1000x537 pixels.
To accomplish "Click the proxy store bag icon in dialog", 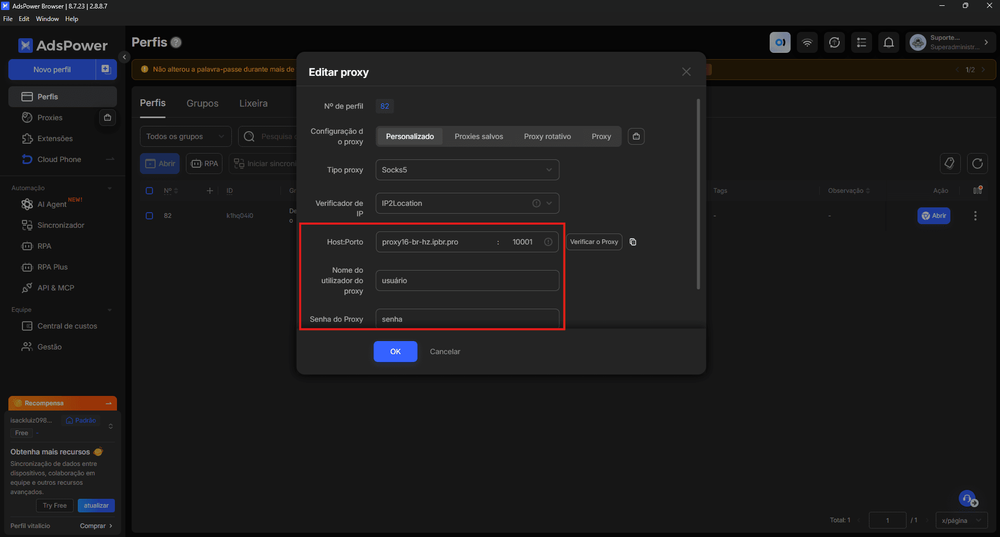I will (x=636, y=136).
